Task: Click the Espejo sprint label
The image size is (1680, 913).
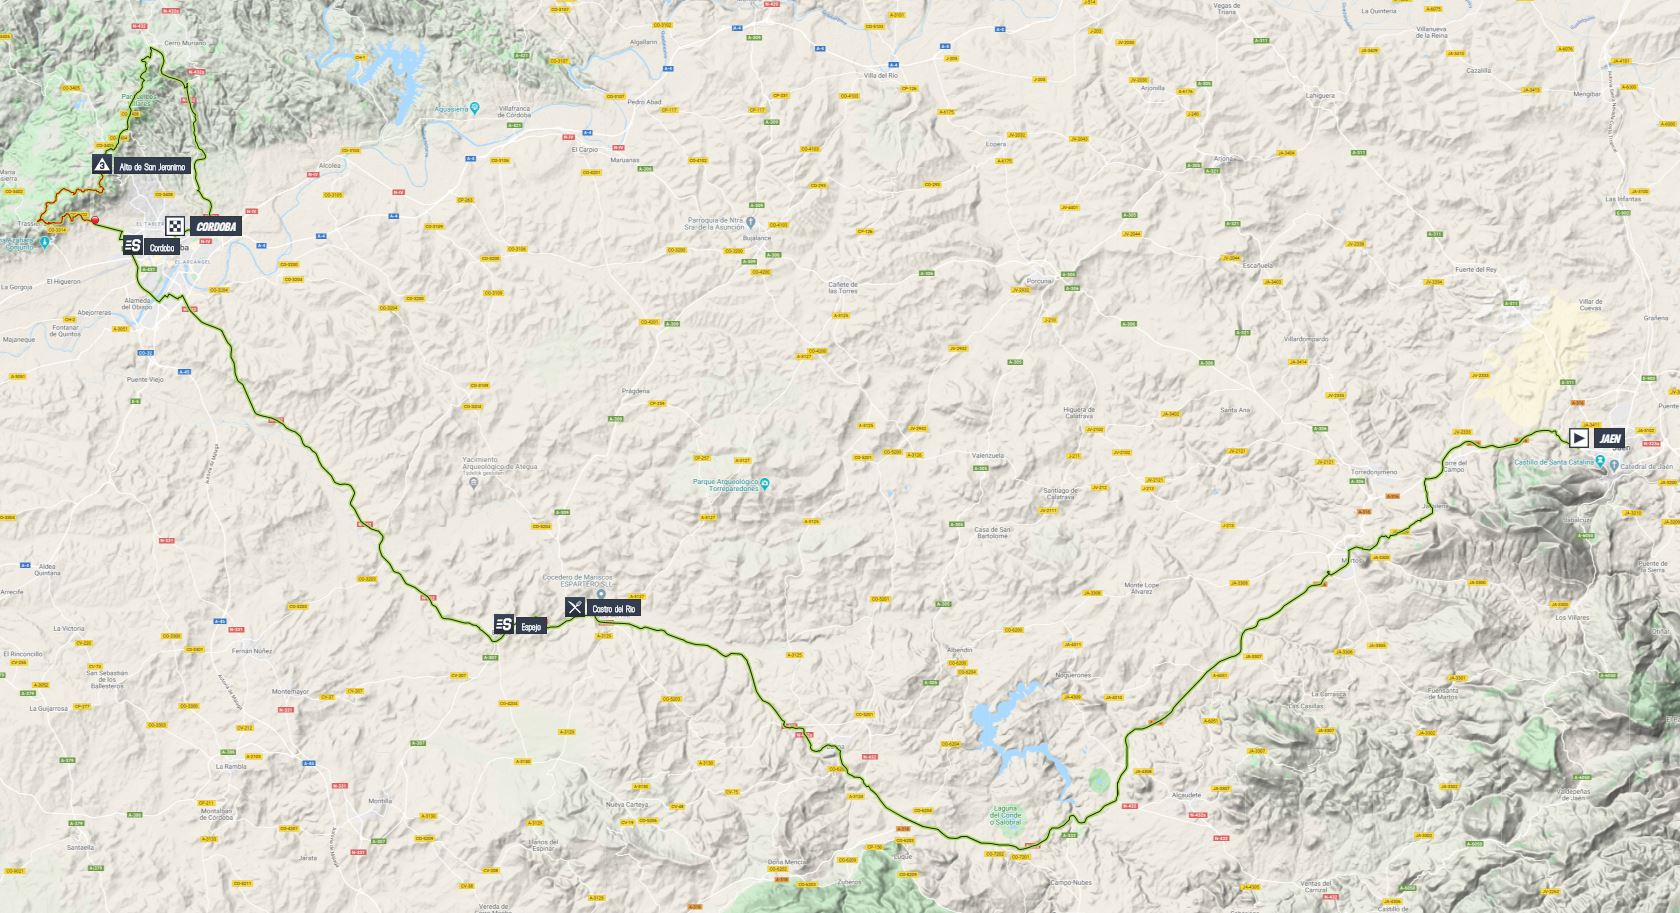Action: pos(532,626)
